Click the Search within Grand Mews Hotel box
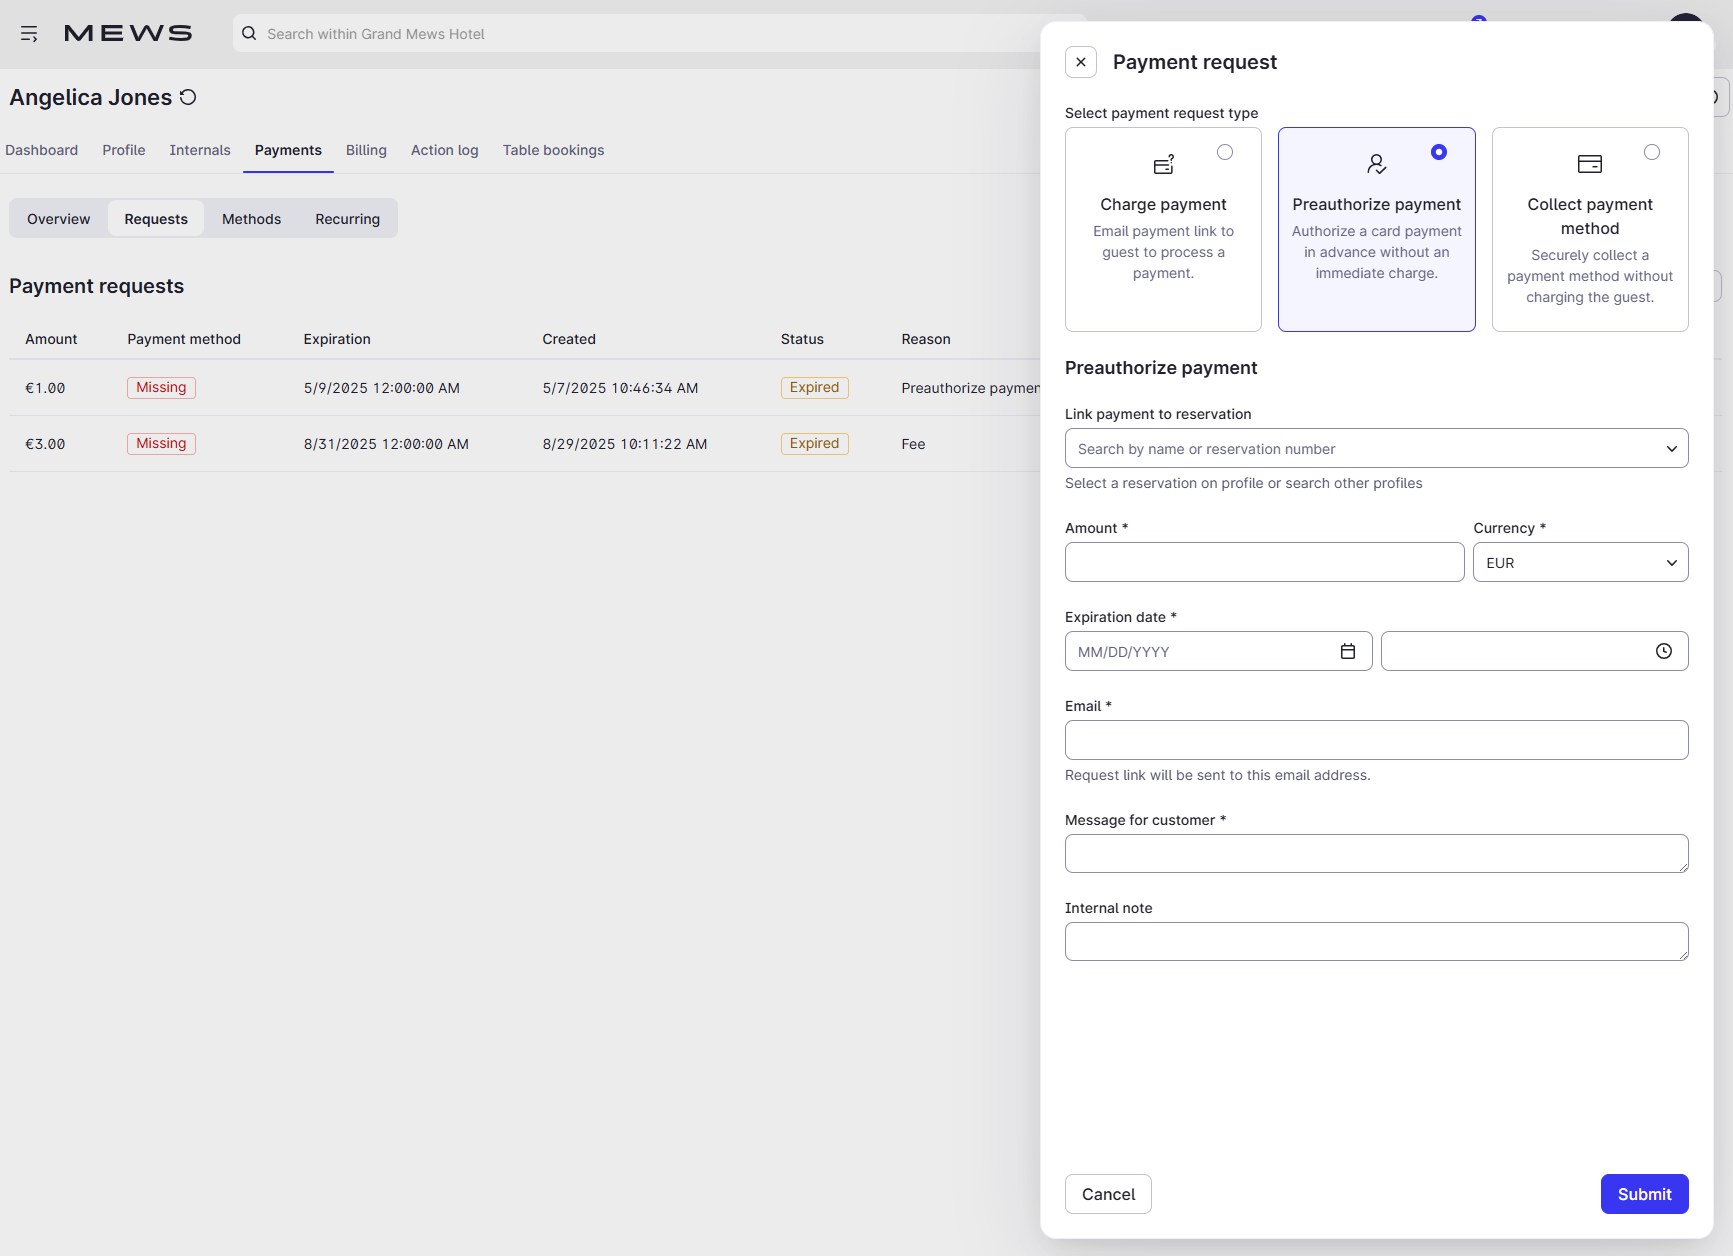1733x1256 pixels. point(660,33)
